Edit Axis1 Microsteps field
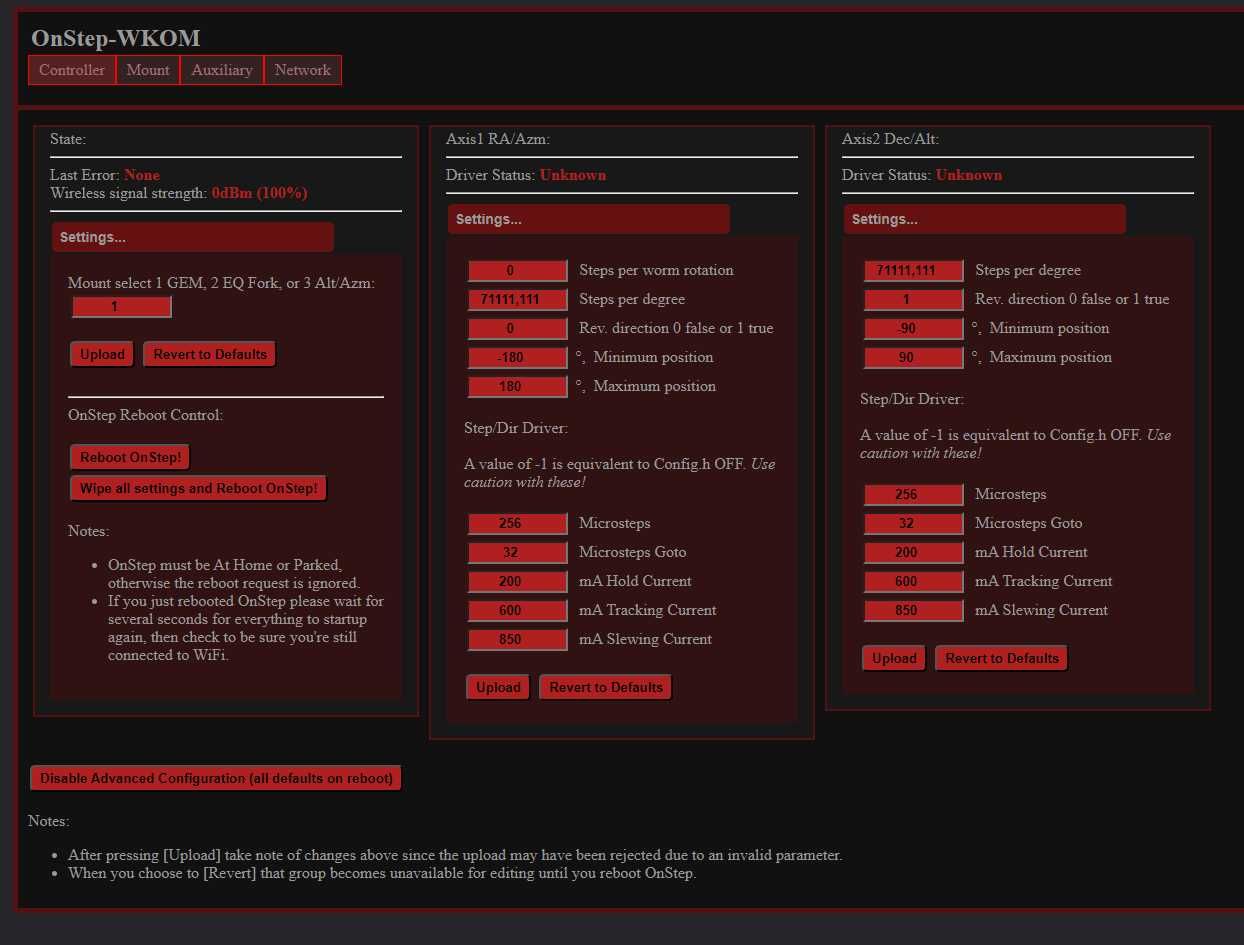The height and width of the screenshot is (945, 1244). 518,524
